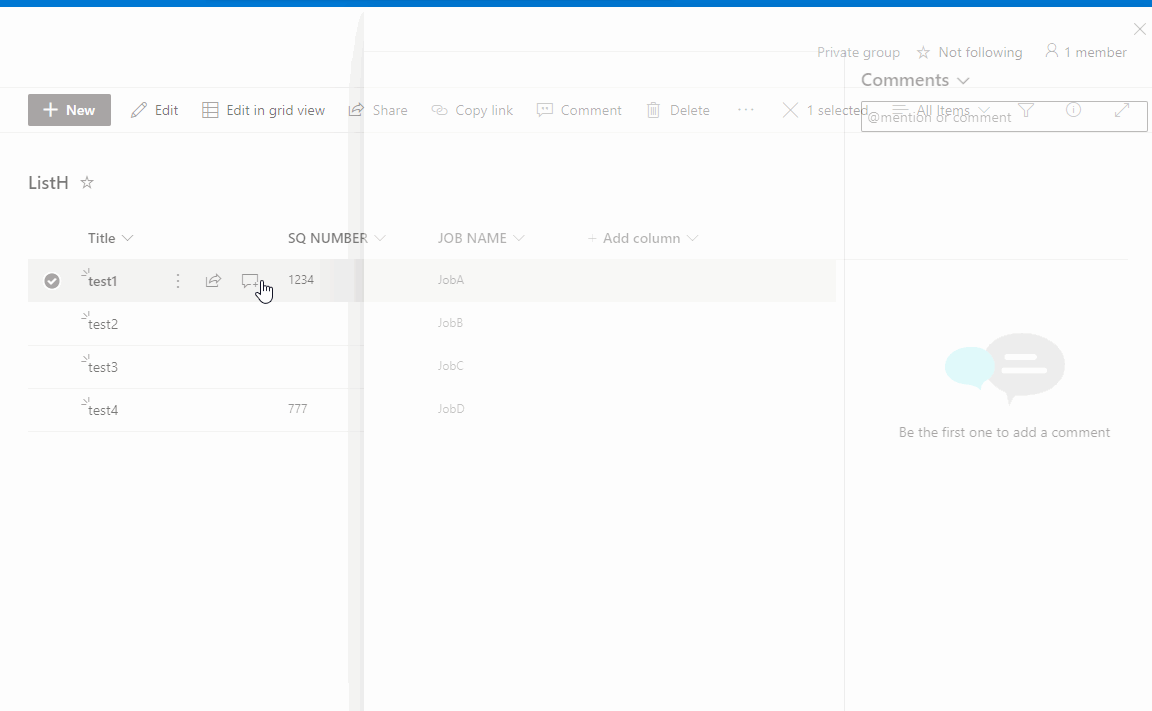1152x711 pixels.
Task: Click the New button
Action: pyautogui.click(x=69, y=110)
